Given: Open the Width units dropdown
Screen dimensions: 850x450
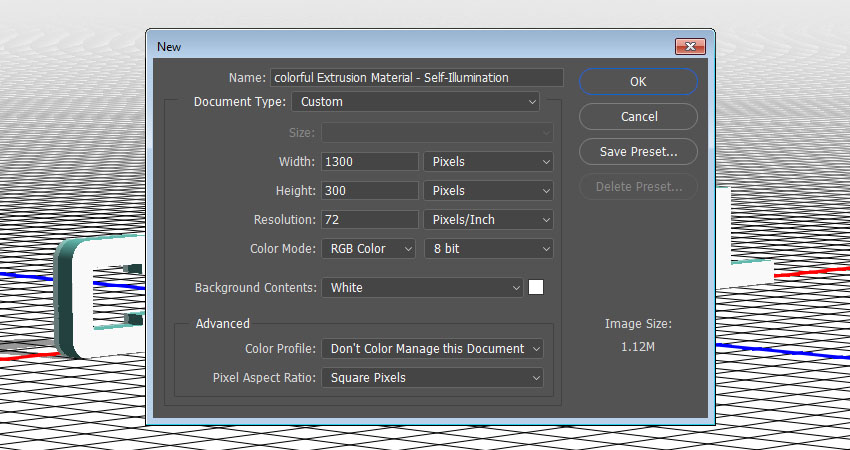Looking at the screenshot, I should pyautogui.click(x=489, y=161).
